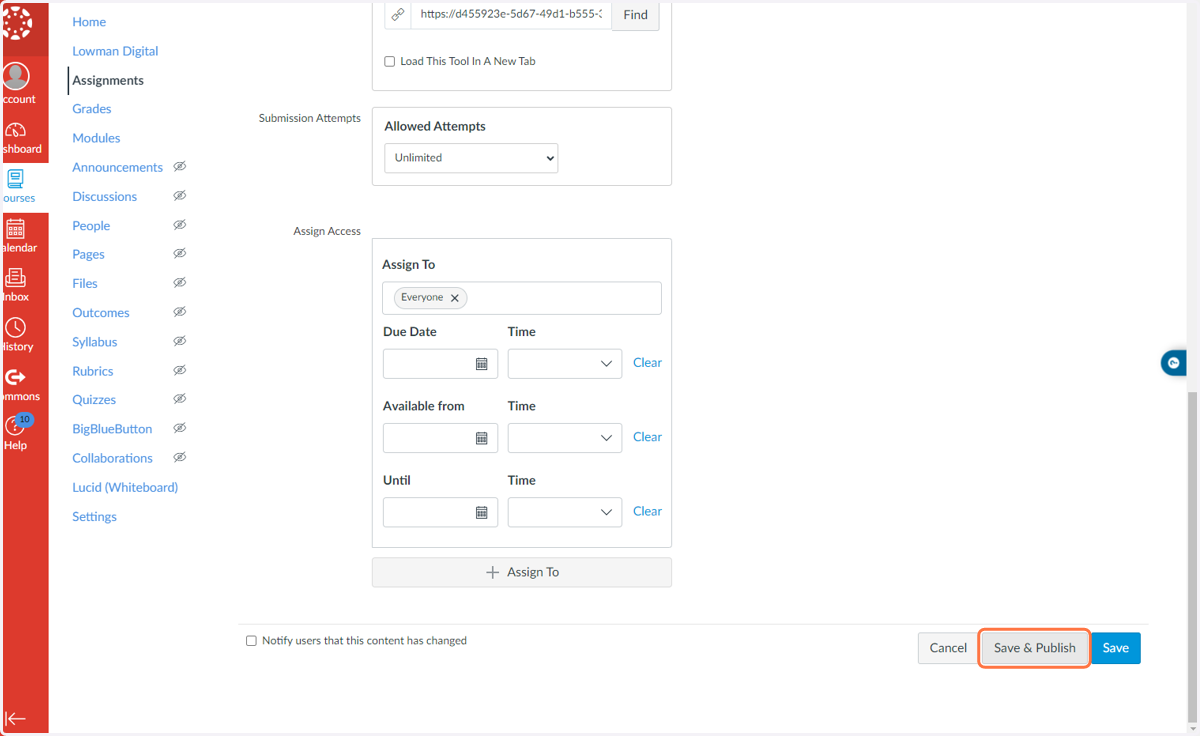Open Lowman Digital in course navigation
The width and height of the screenshot is (1200, 736).
pos(115,51)
